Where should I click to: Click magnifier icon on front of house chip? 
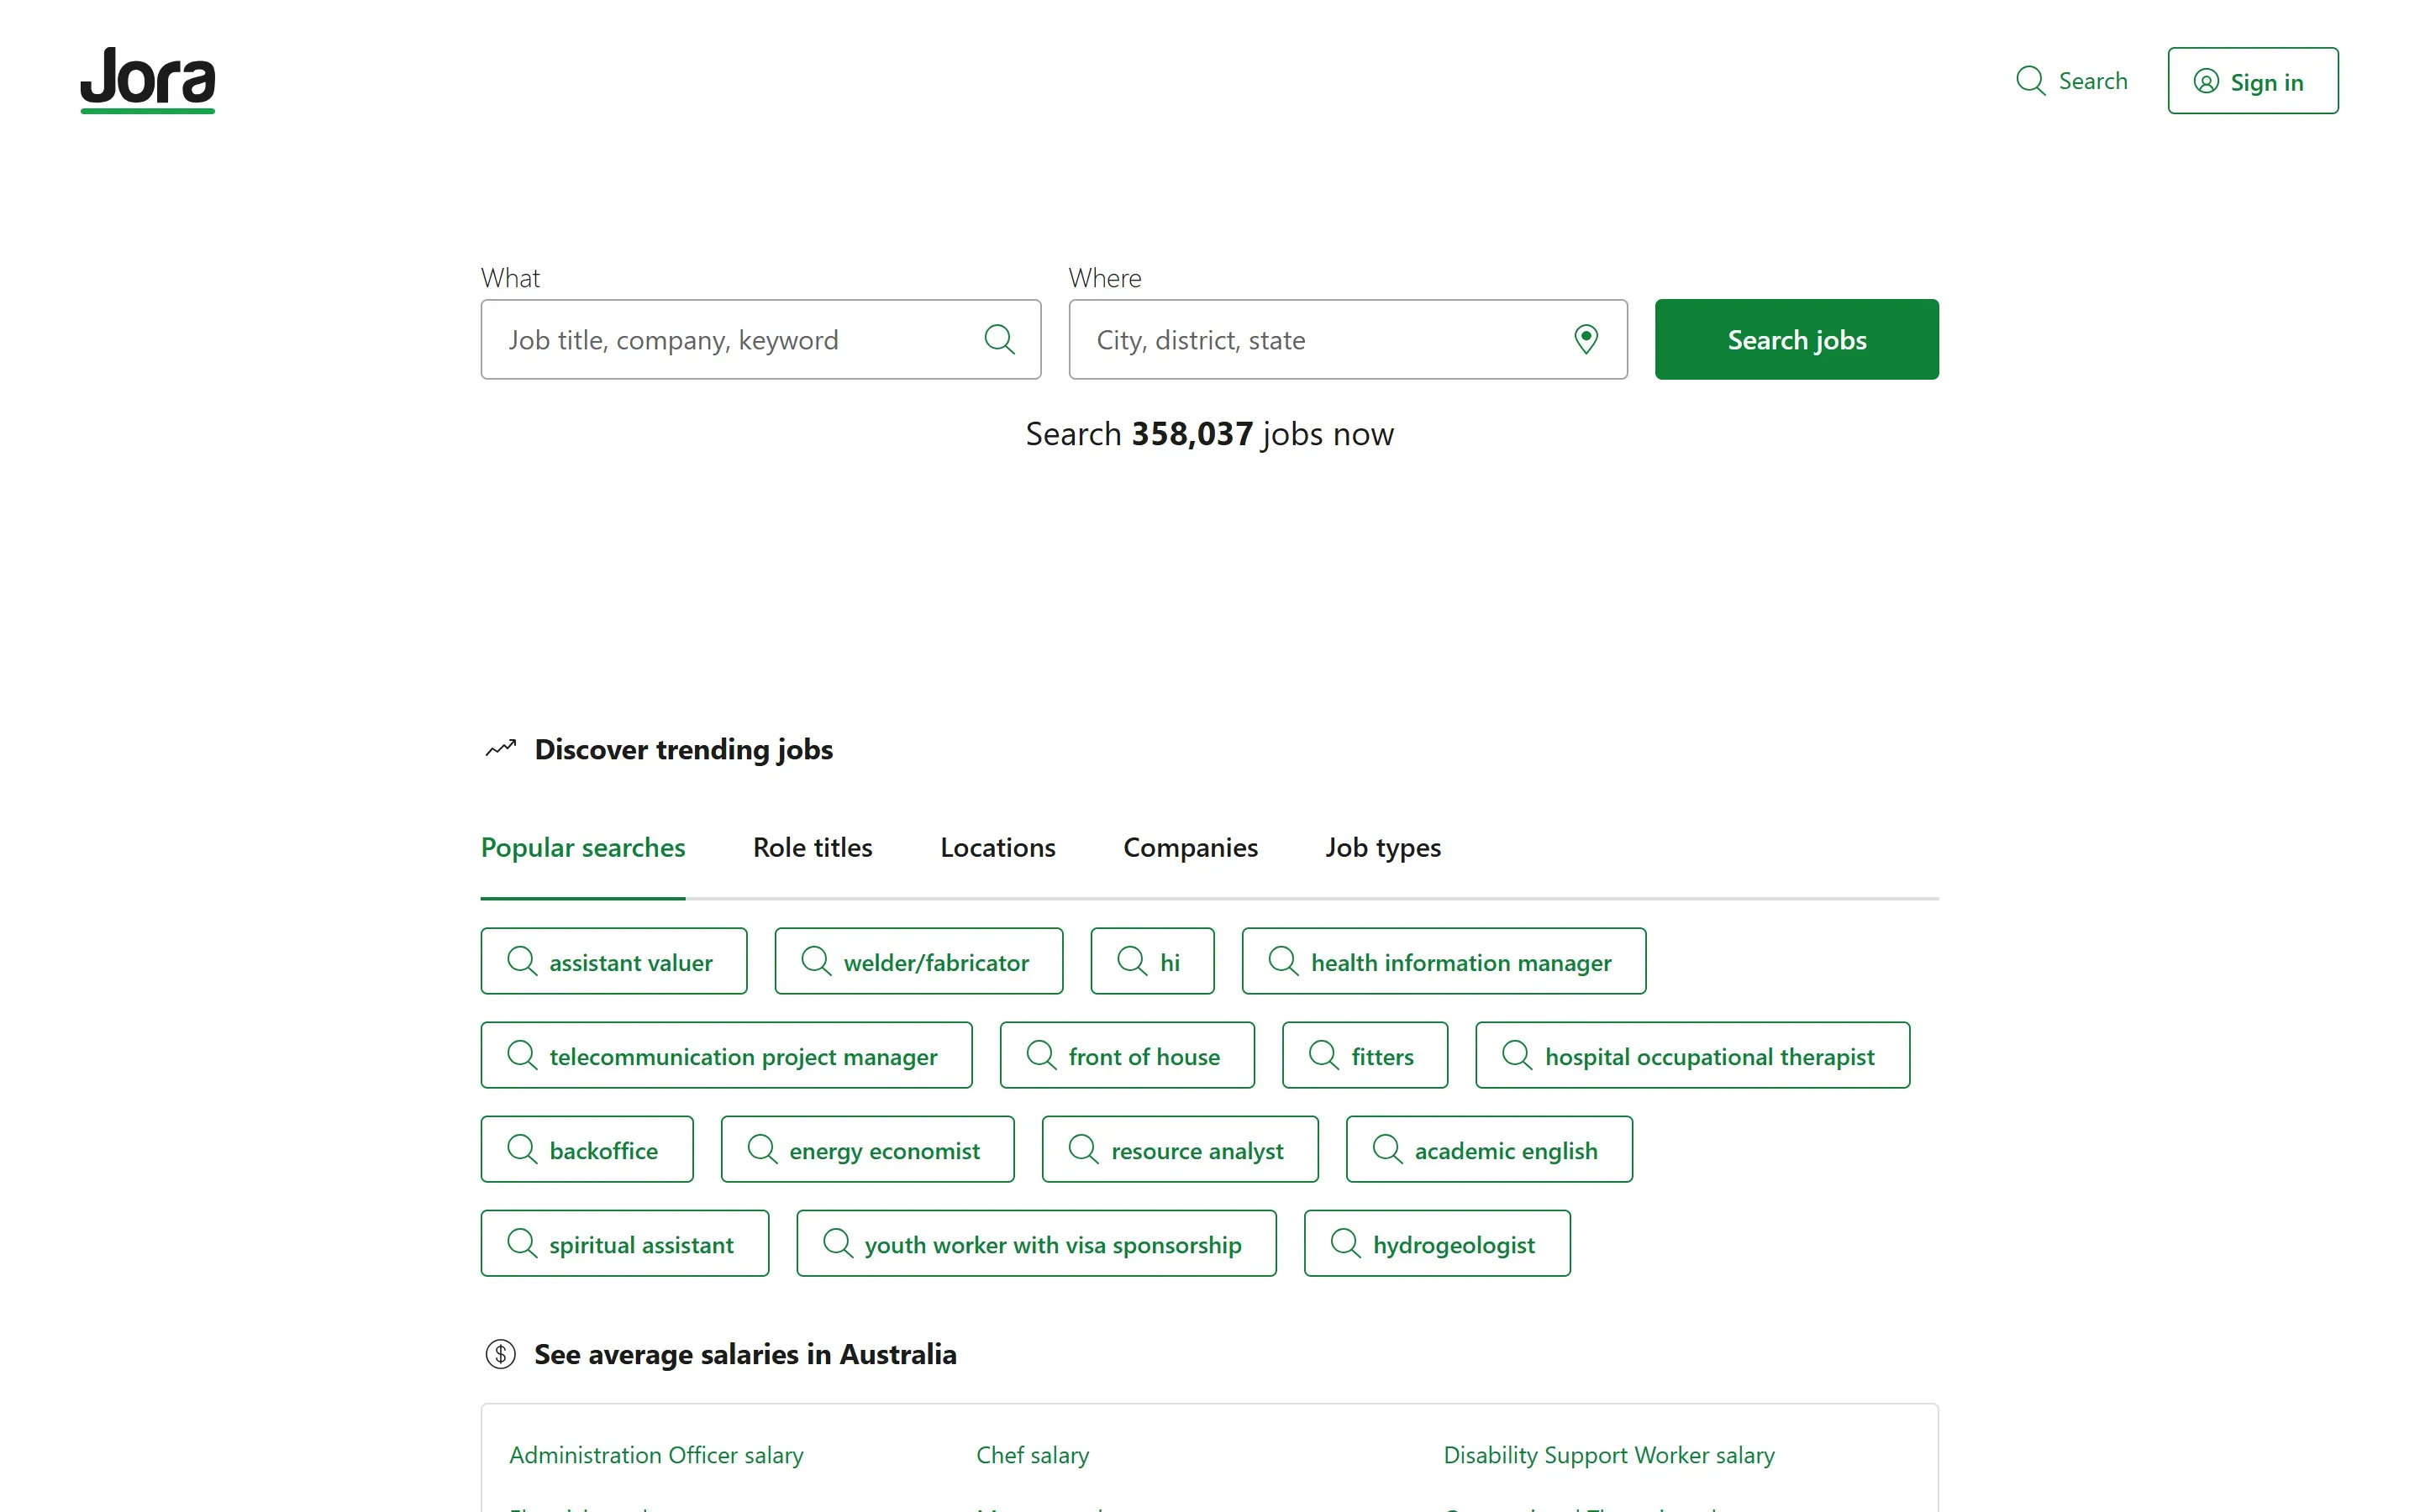pos(1041,1055)
